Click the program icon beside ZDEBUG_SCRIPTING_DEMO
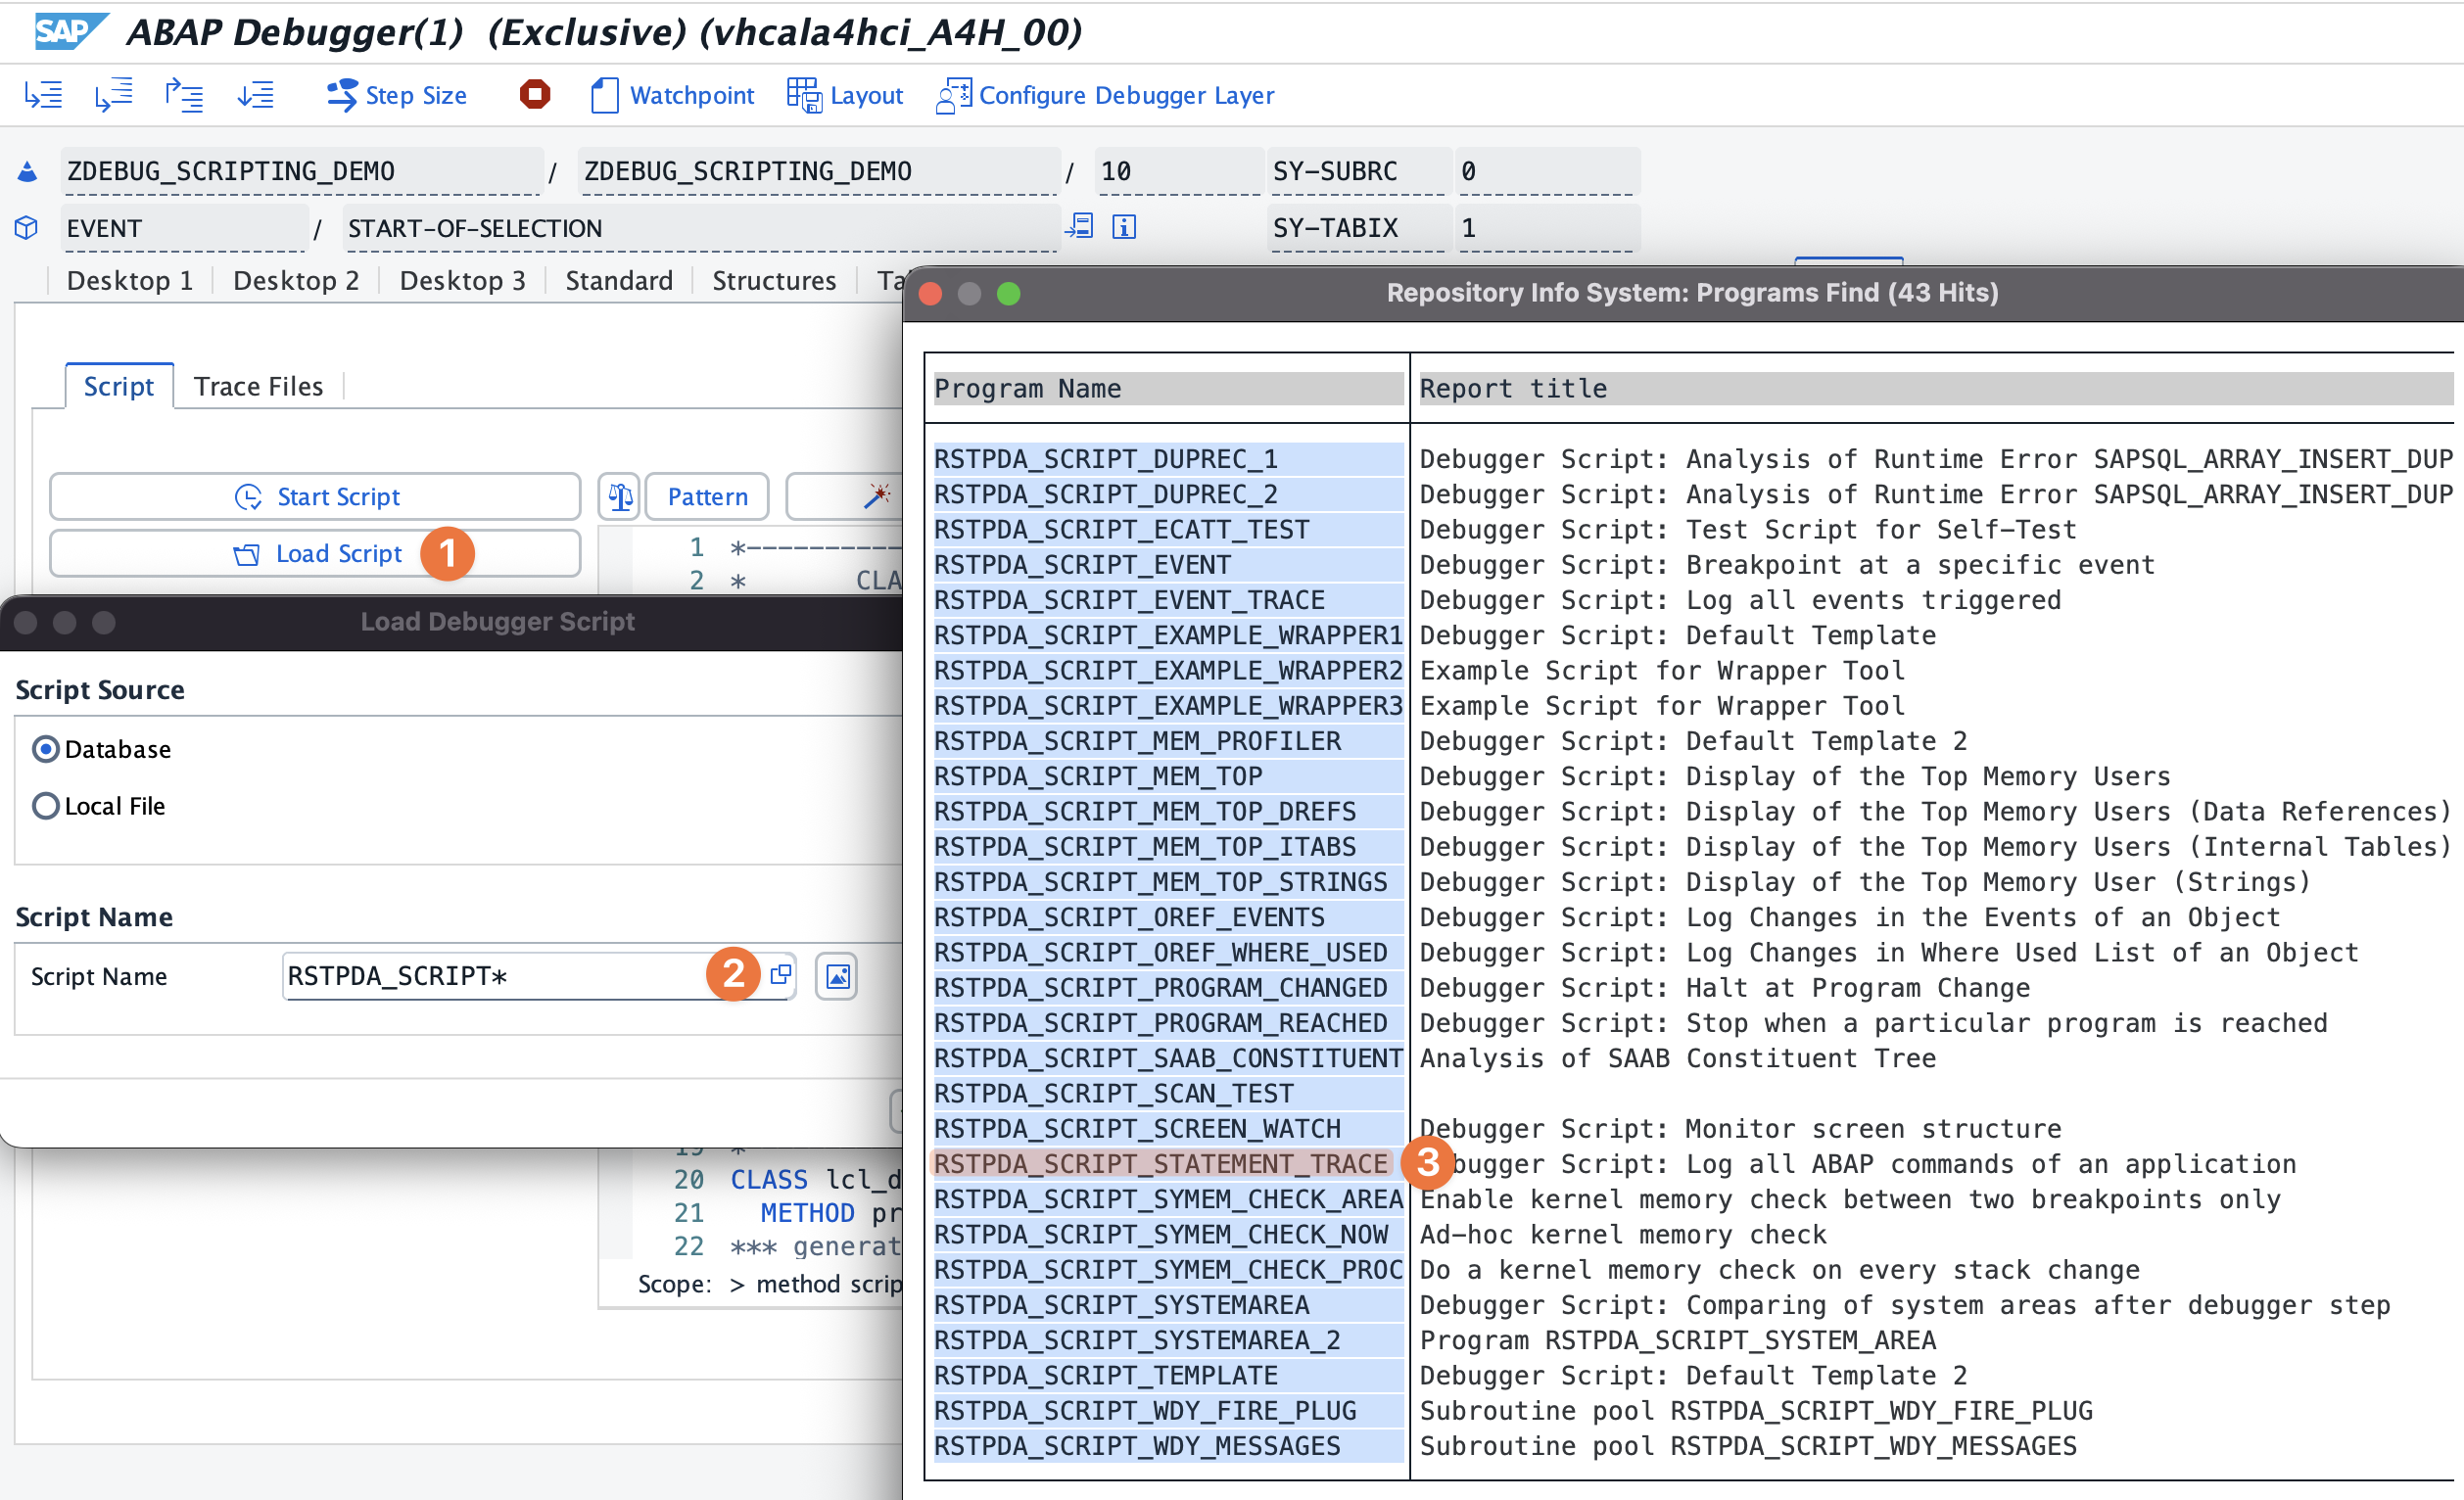The height and width of the screenshot is (1500, 2464). pos(28,172)
